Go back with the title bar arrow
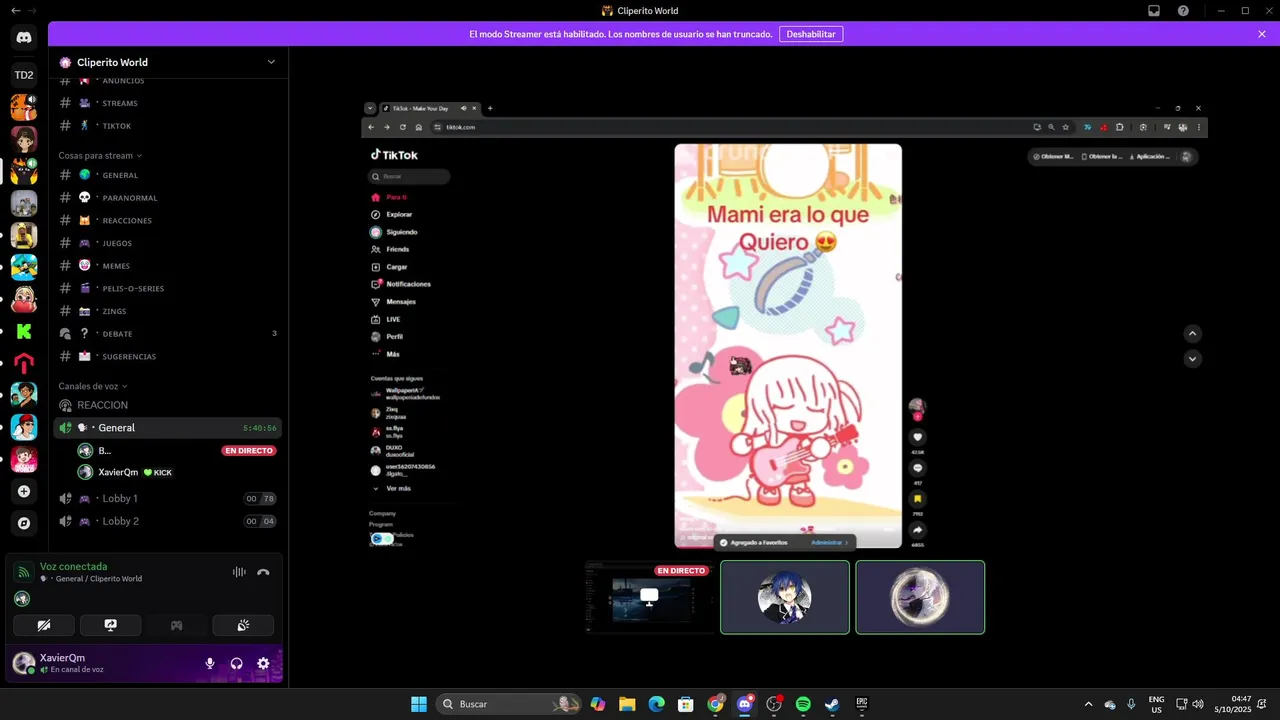 coord(15,11)
